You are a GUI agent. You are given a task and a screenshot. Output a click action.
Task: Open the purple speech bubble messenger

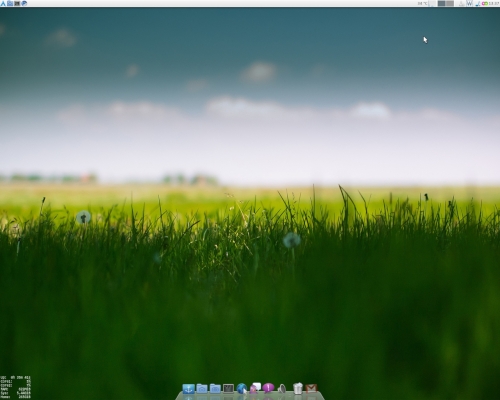coord(268,388)
